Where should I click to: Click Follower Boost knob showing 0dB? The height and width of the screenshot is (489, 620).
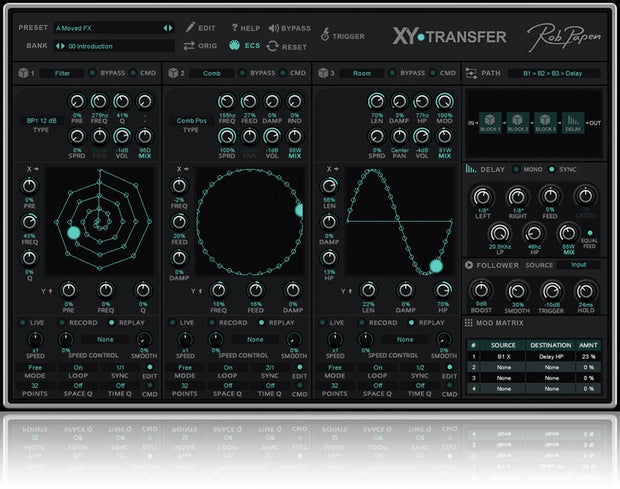[x=481, y=291]
